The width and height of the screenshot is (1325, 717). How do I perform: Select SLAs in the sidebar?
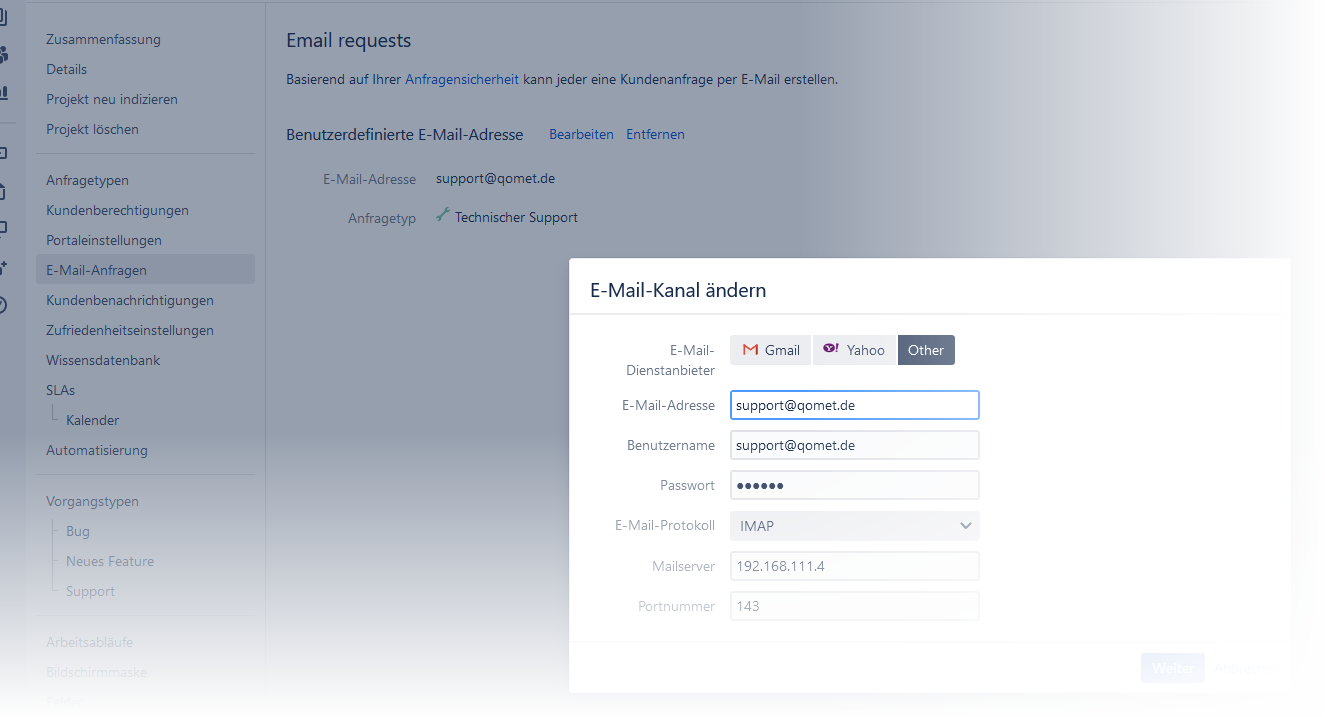coord(60,391)
